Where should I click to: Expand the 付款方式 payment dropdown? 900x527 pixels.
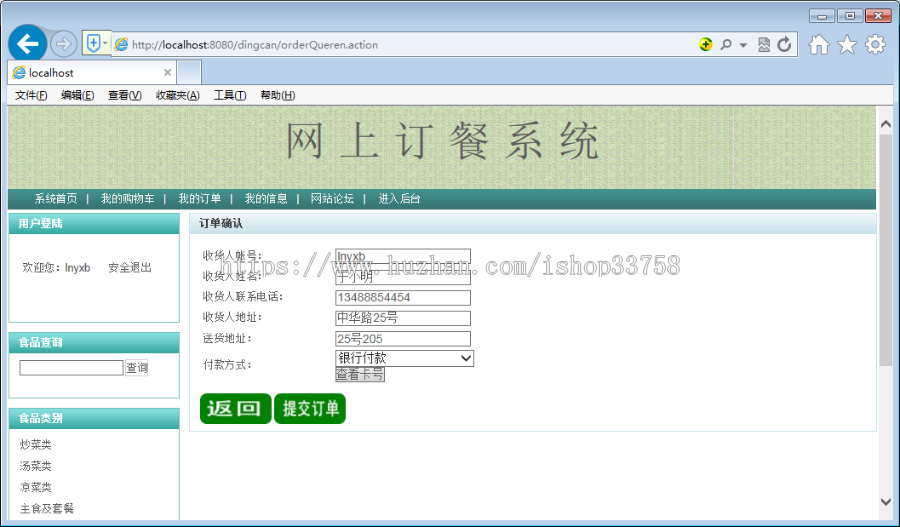click(x=405, y=358)
